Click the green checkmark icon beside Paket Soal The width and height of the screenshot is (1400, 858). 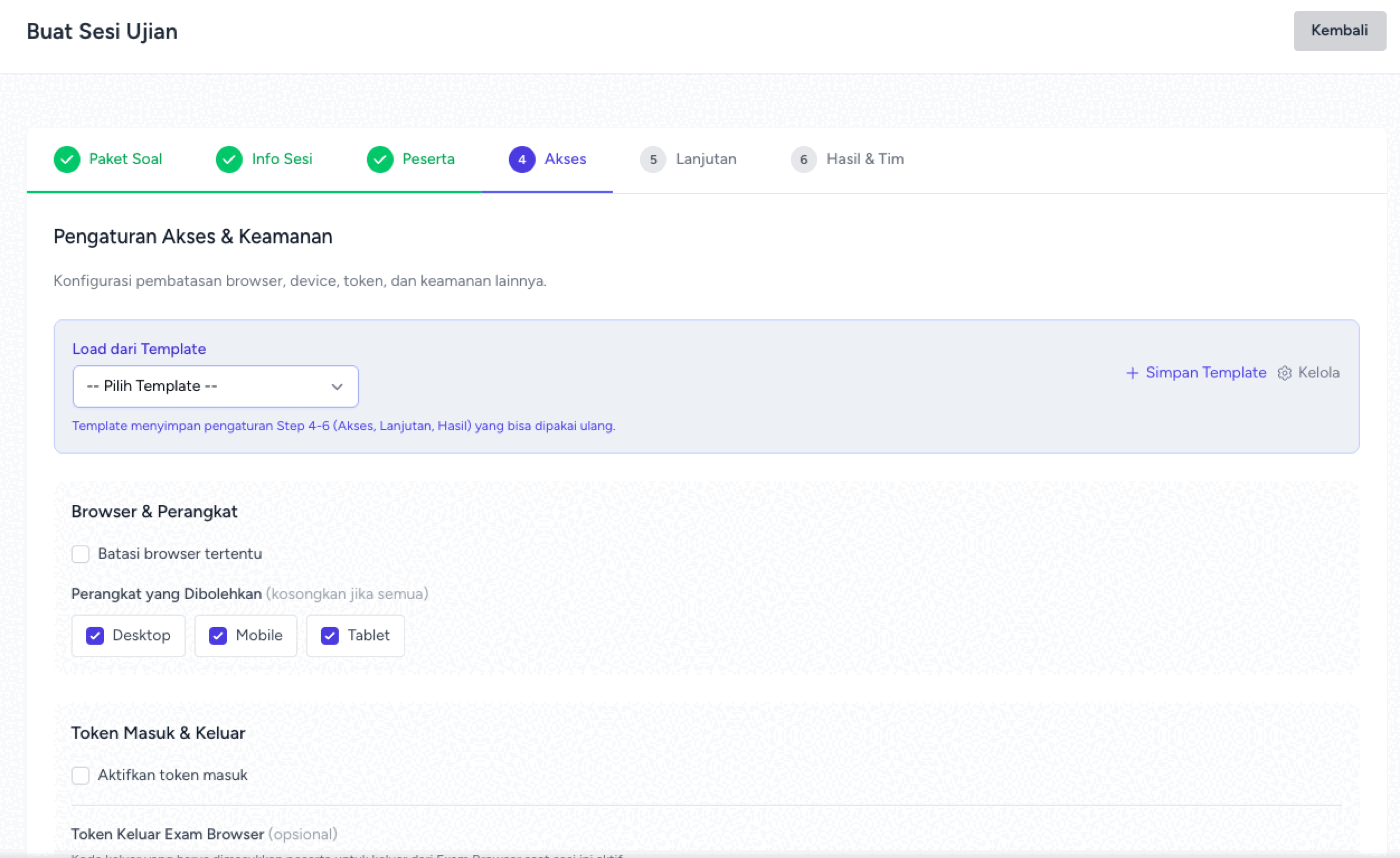click(67, 159)
